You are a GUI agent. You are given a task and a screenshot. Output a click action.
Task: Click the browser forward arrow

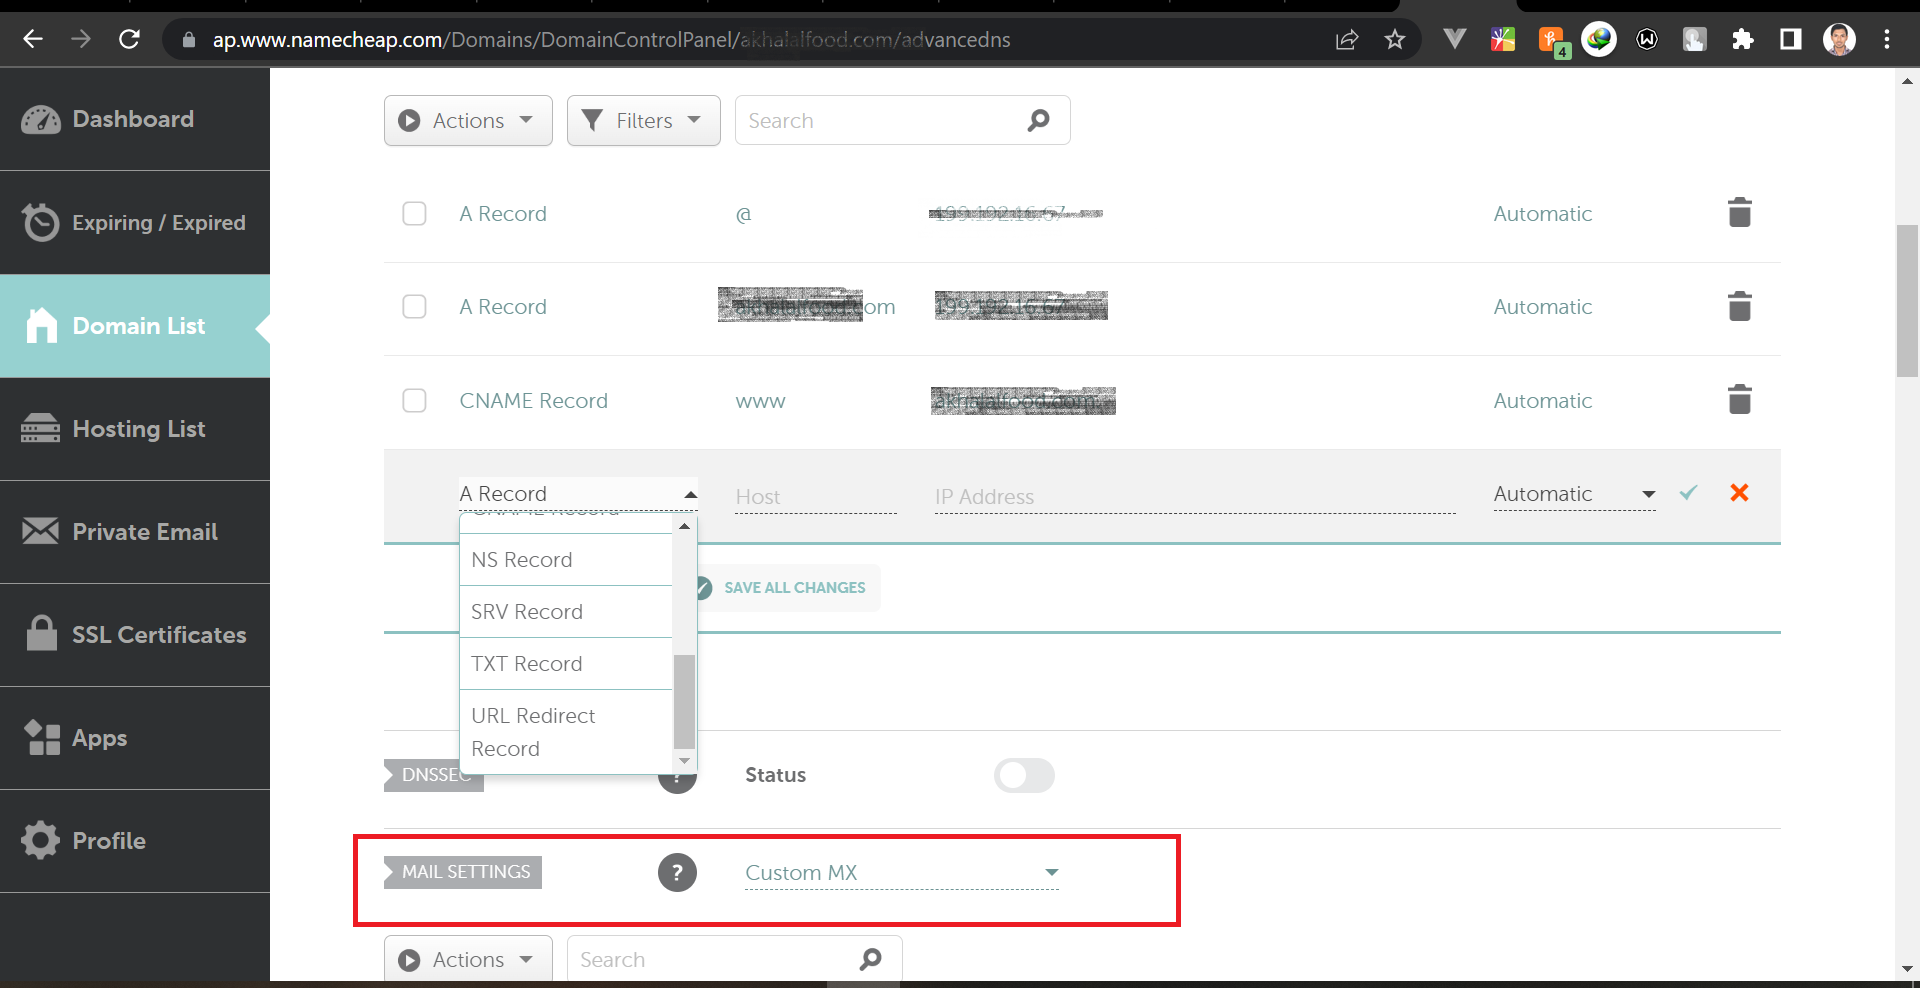tap(81, 39)
